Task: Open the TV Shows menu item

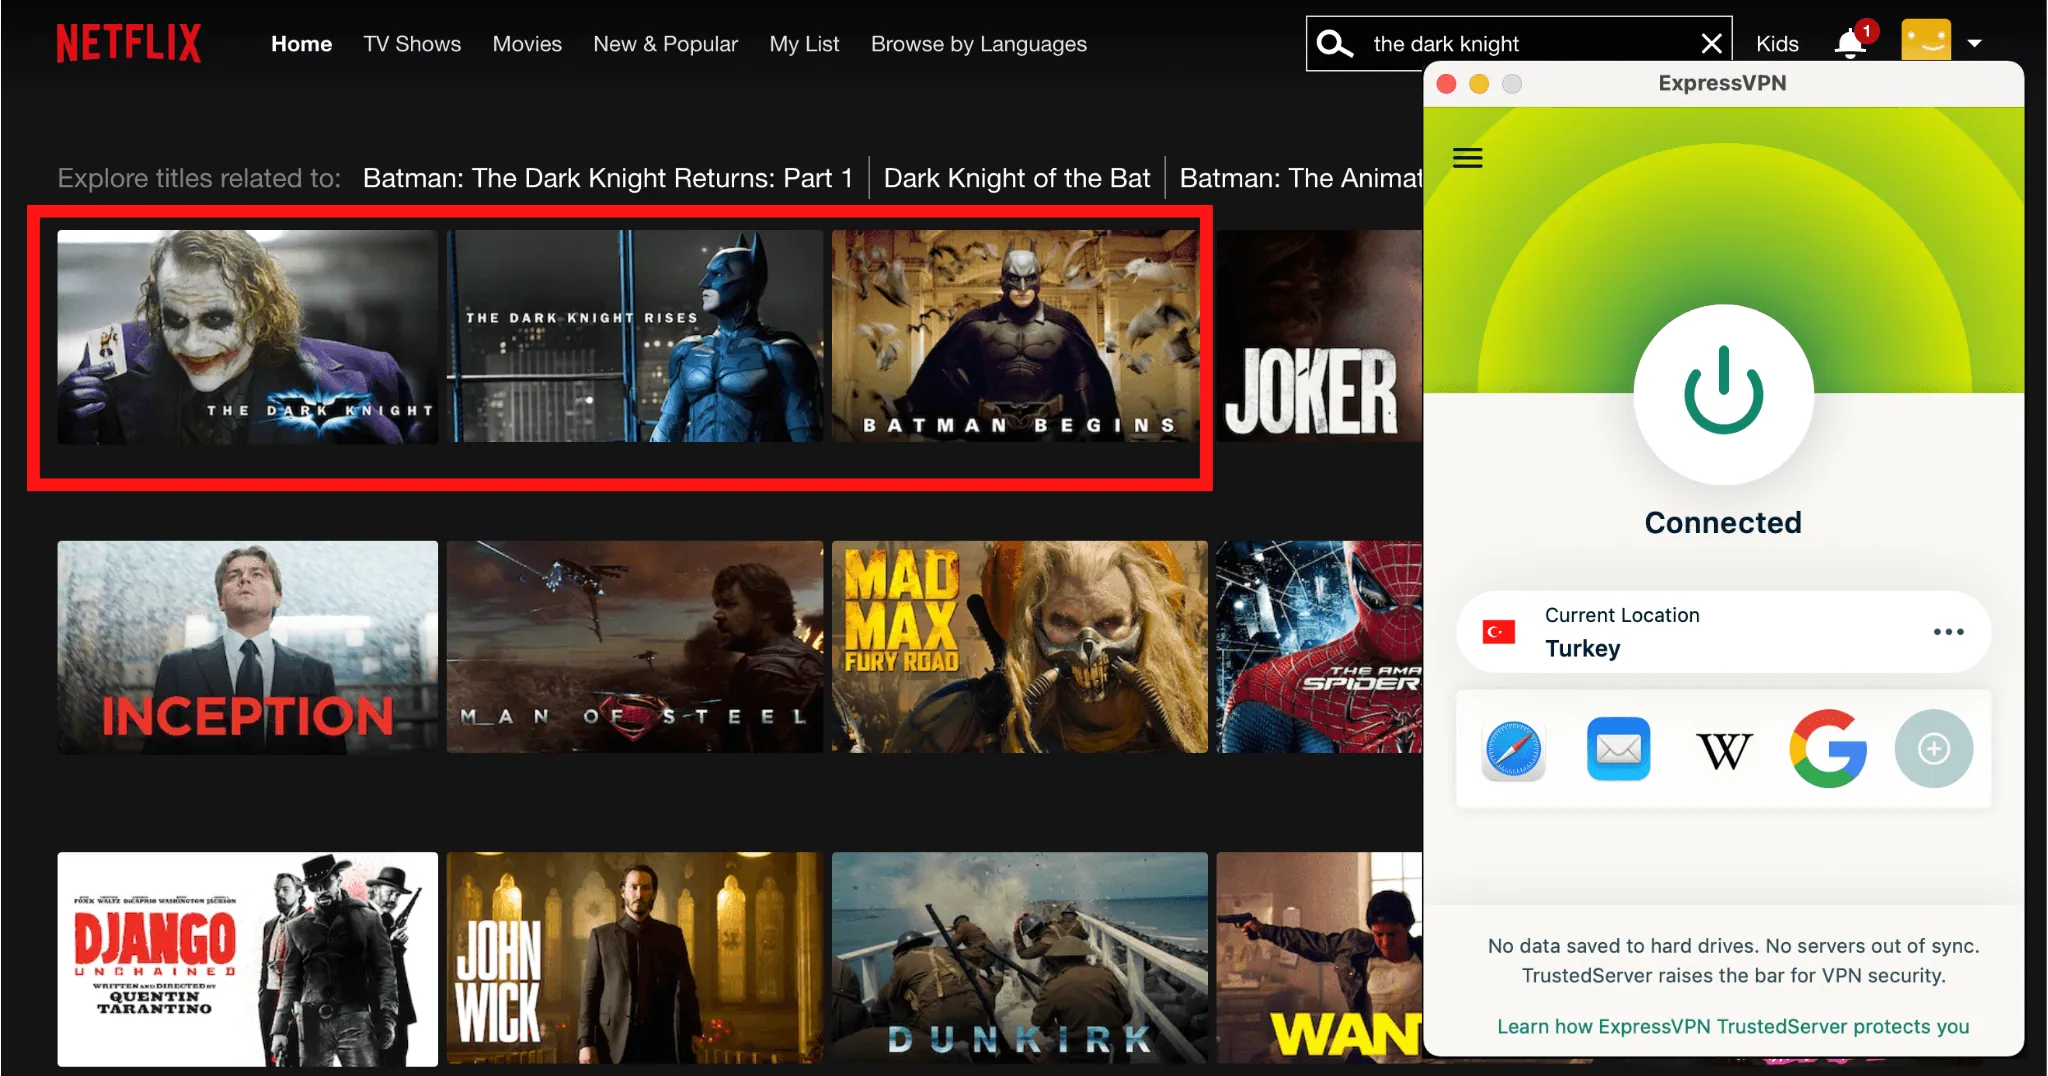Action: 412,44
